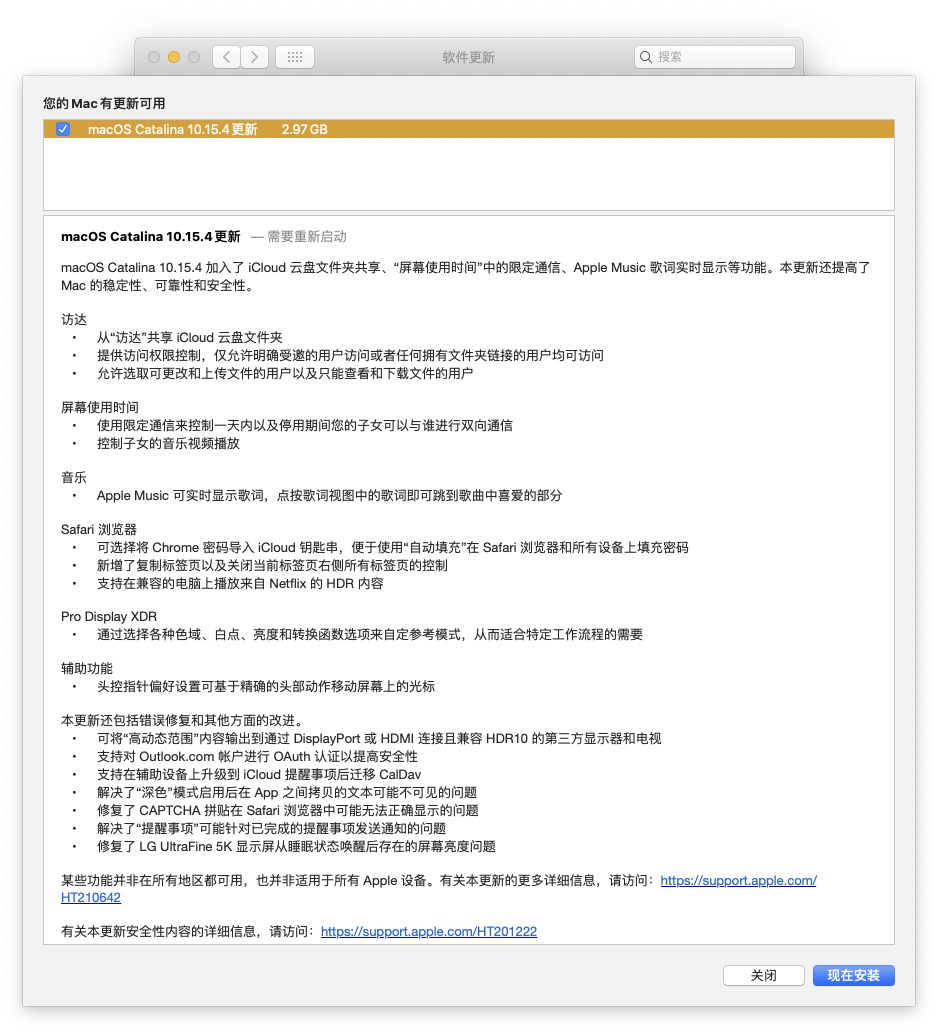Image resolution: width=938 pixels, height=1033 pixels.
Task: Click the 现在安装 (Install Now) button
Action: pyautogui.click(x=853, y=975)
